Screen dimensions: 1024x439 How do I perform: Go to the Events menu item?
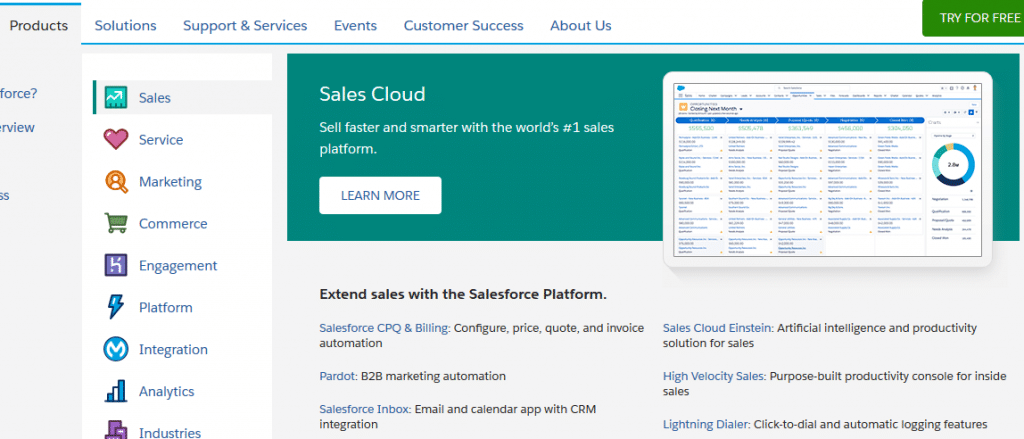click(x=355, y=25)
